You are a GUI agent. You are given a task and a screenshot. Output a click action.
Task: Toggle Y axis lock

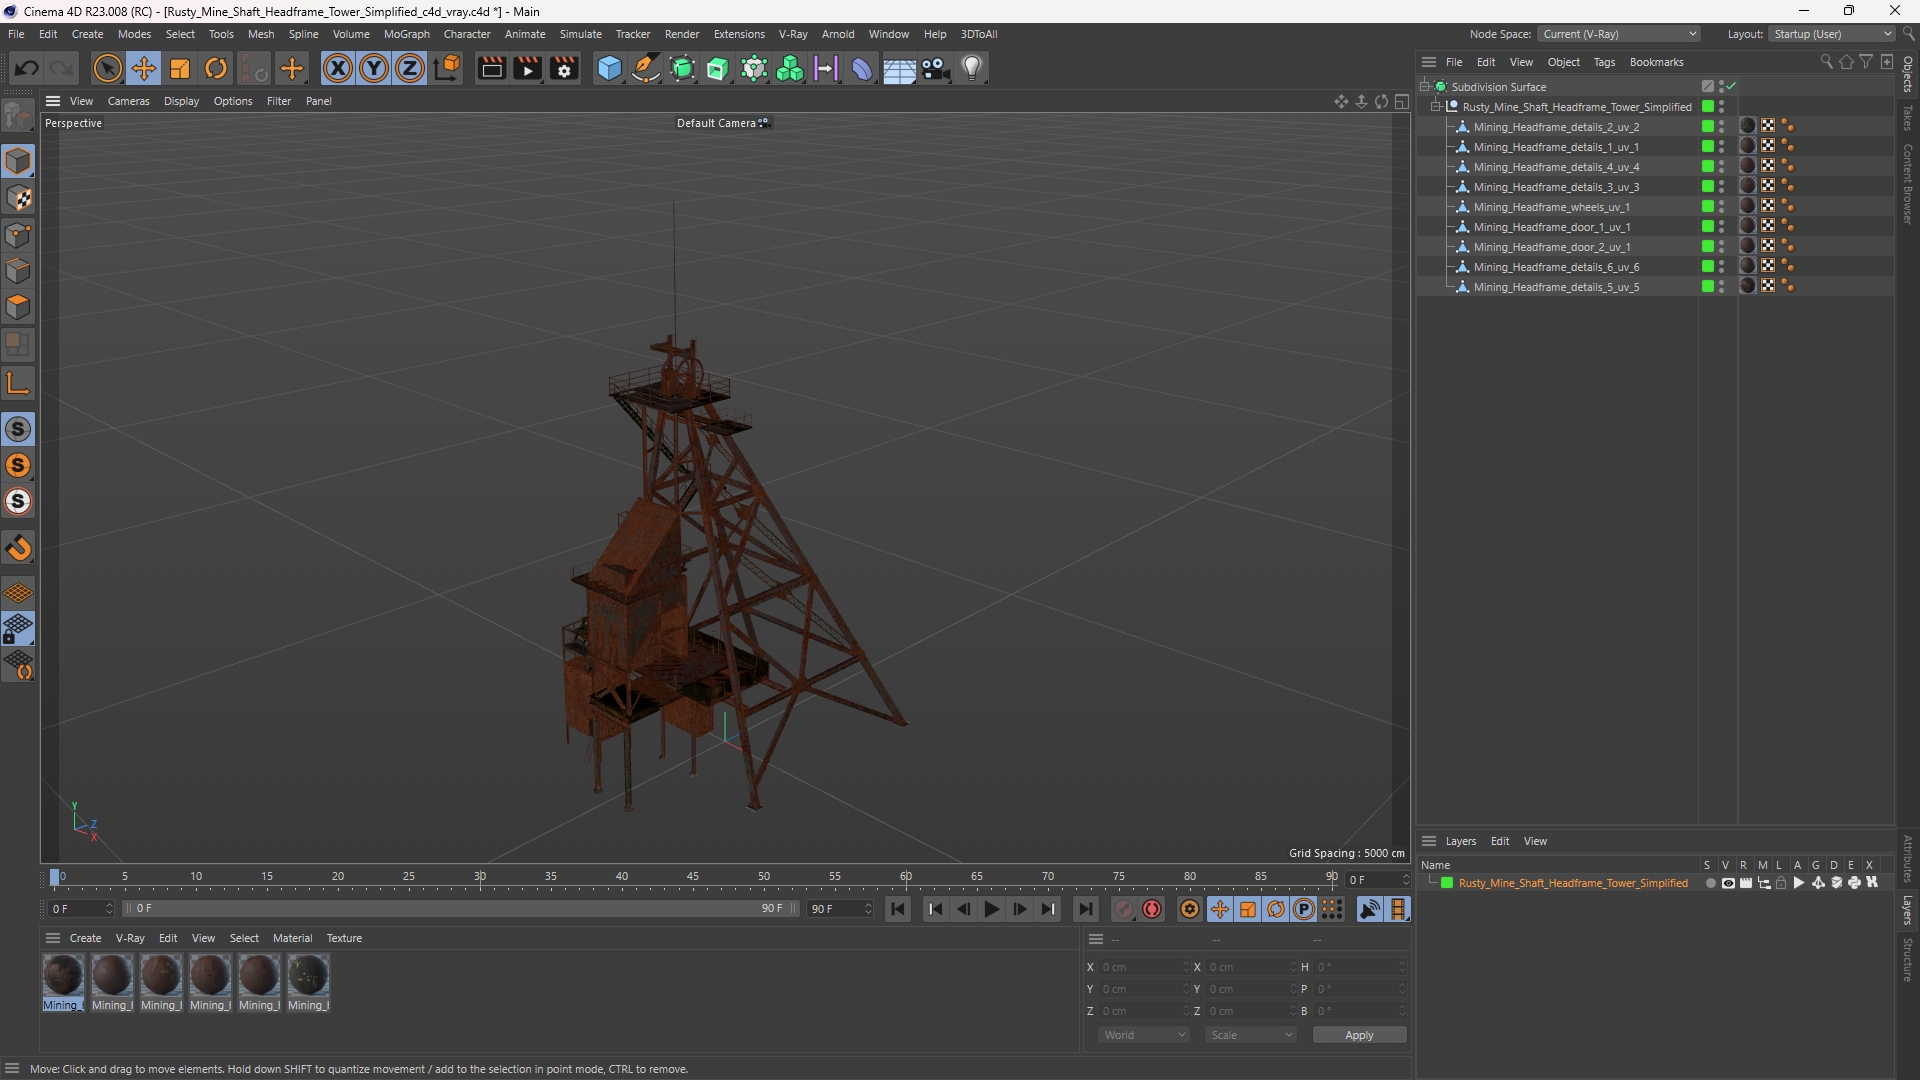pos(374,68)
